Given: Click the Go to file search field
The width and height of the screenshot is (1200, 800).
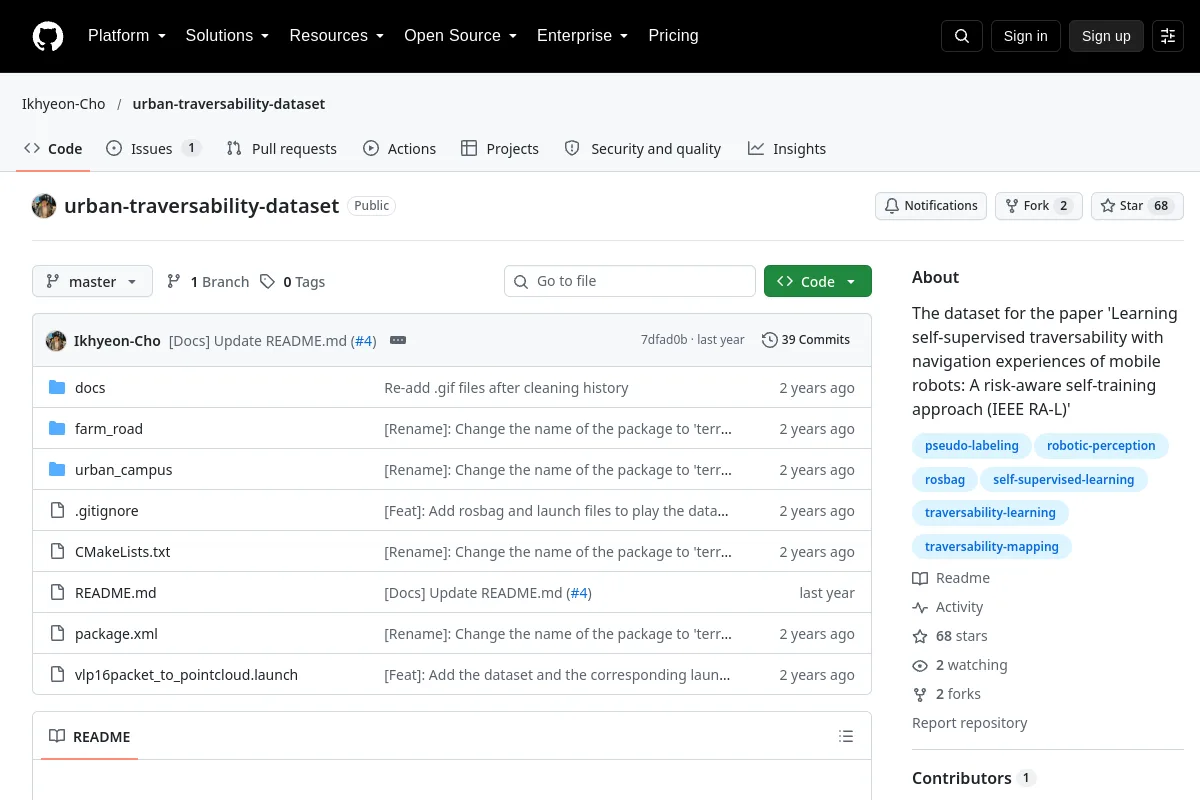Looking at the screenshot, I should [x=630, y=281].
